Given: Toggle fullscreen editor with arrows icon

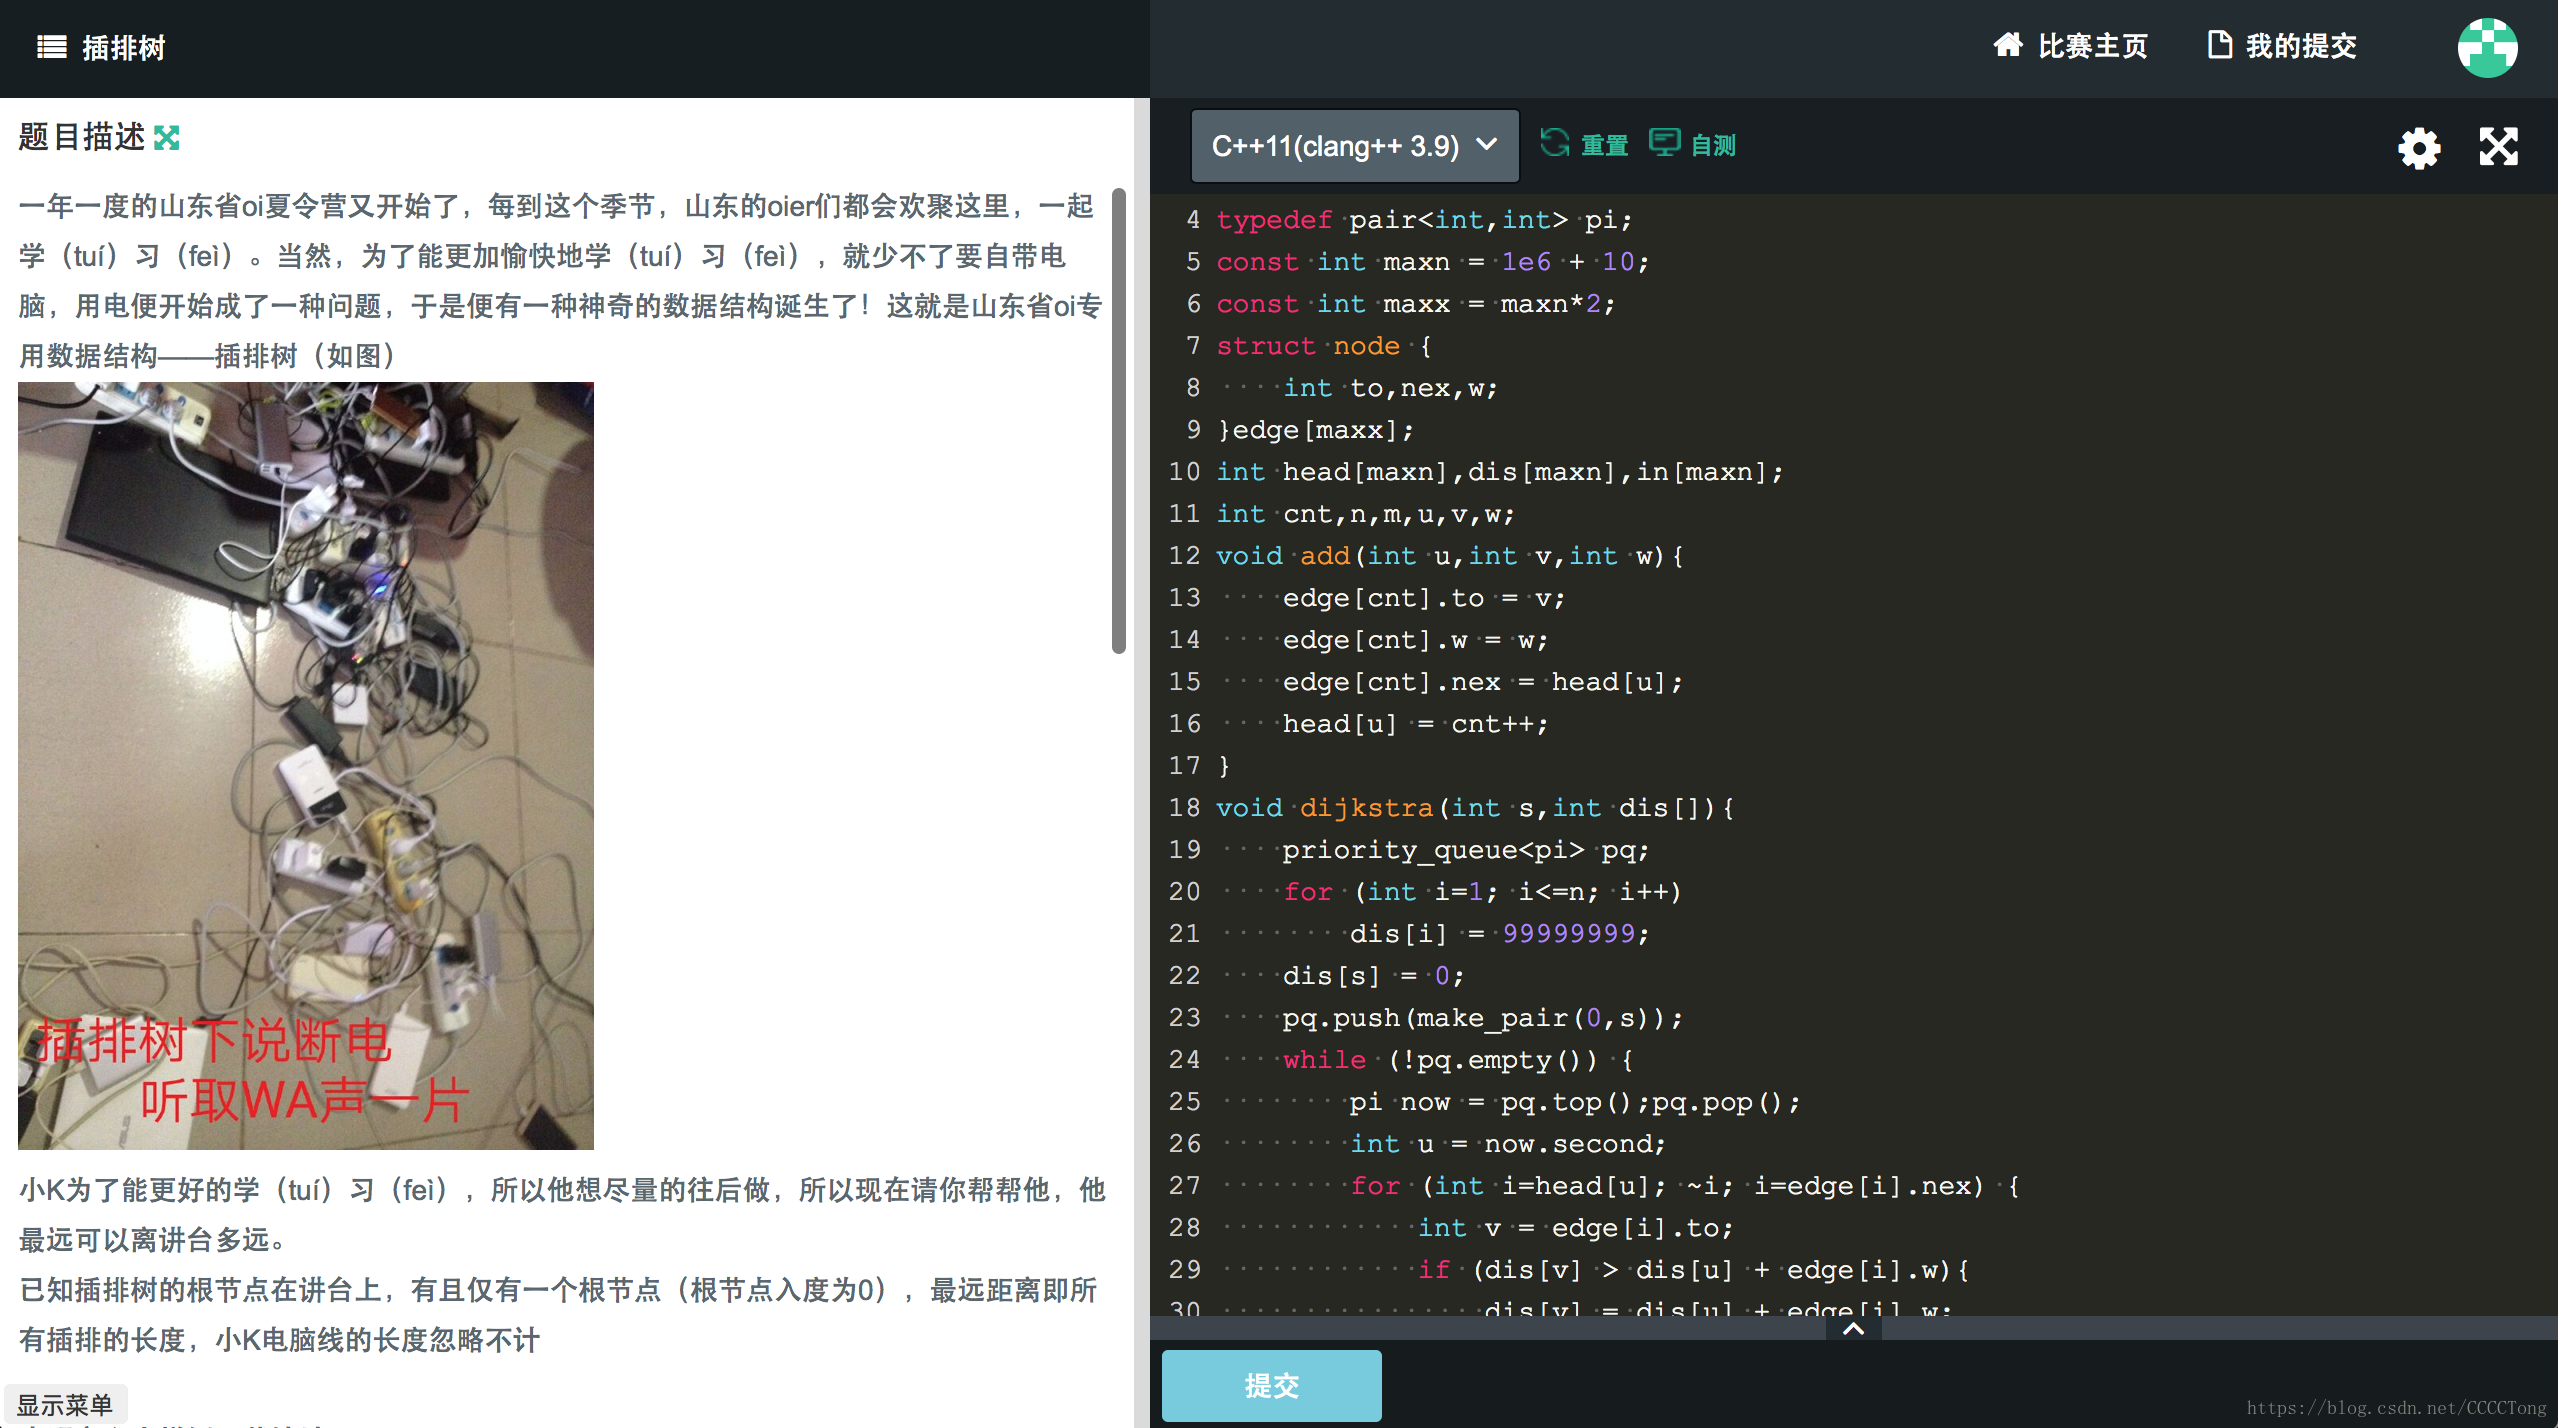Looking at the screenshot, I should [2498, 147].
